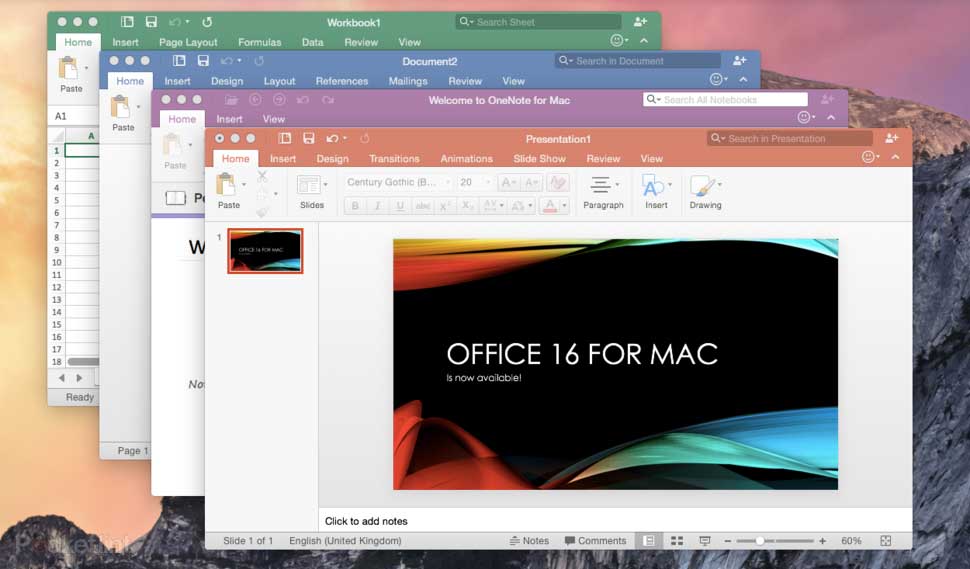Switch to Slide Sorter grid view
Image resolution: width=970 pixels, height=569 pixels.
click(x=677, y=541)
